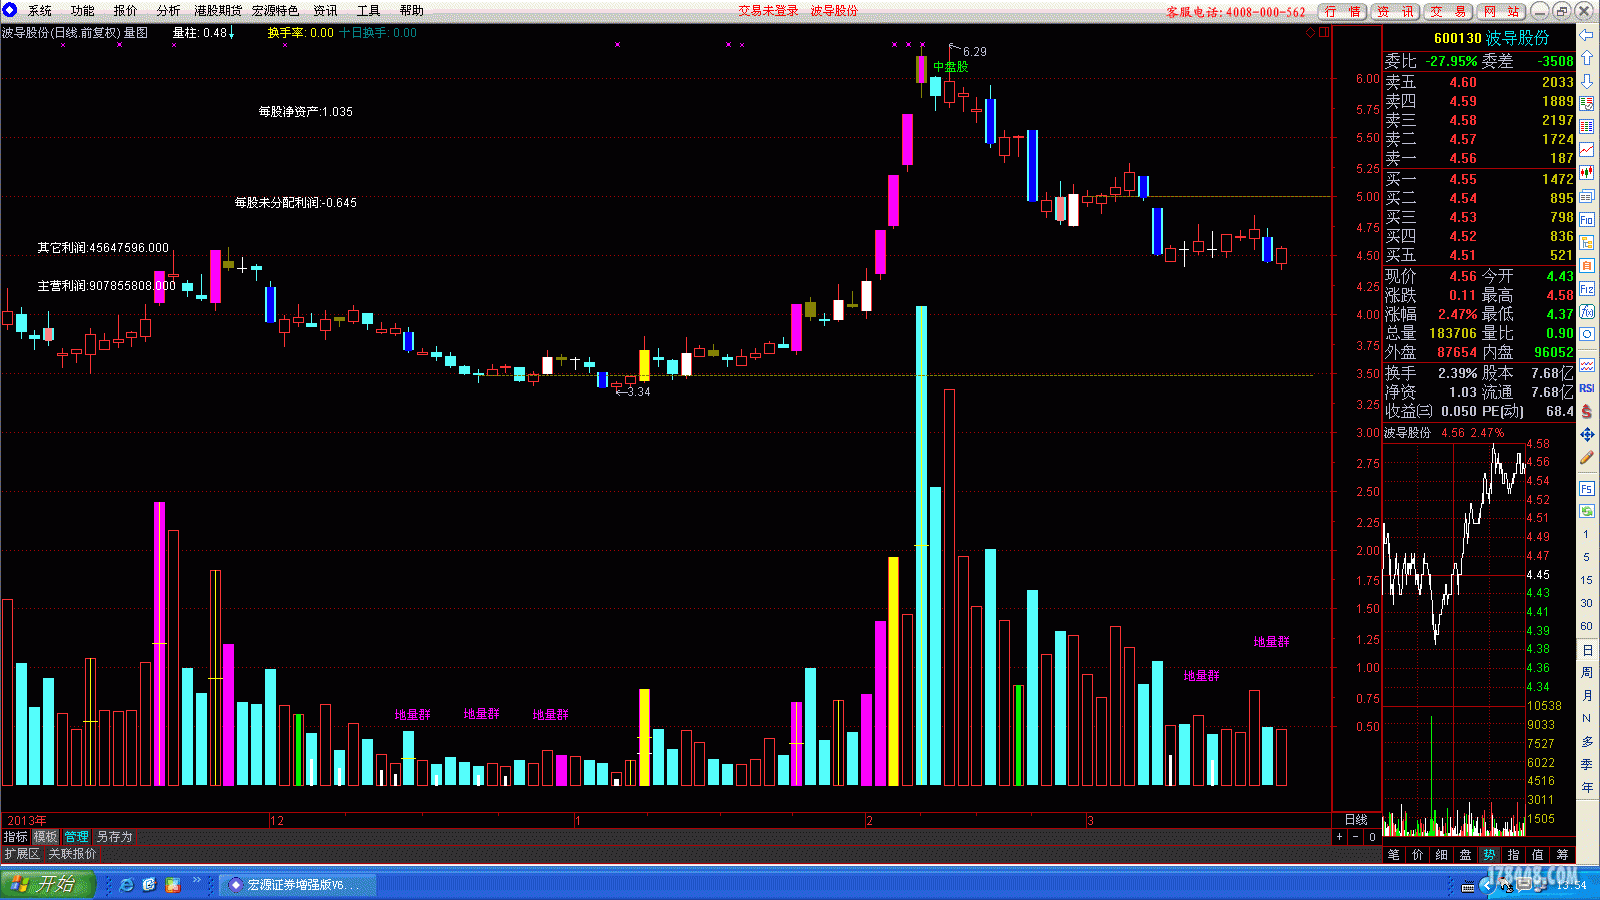This screenshot has width=1600, height=900.
Task: Expand the 扩展区 extension area
Action: (22, 854)
